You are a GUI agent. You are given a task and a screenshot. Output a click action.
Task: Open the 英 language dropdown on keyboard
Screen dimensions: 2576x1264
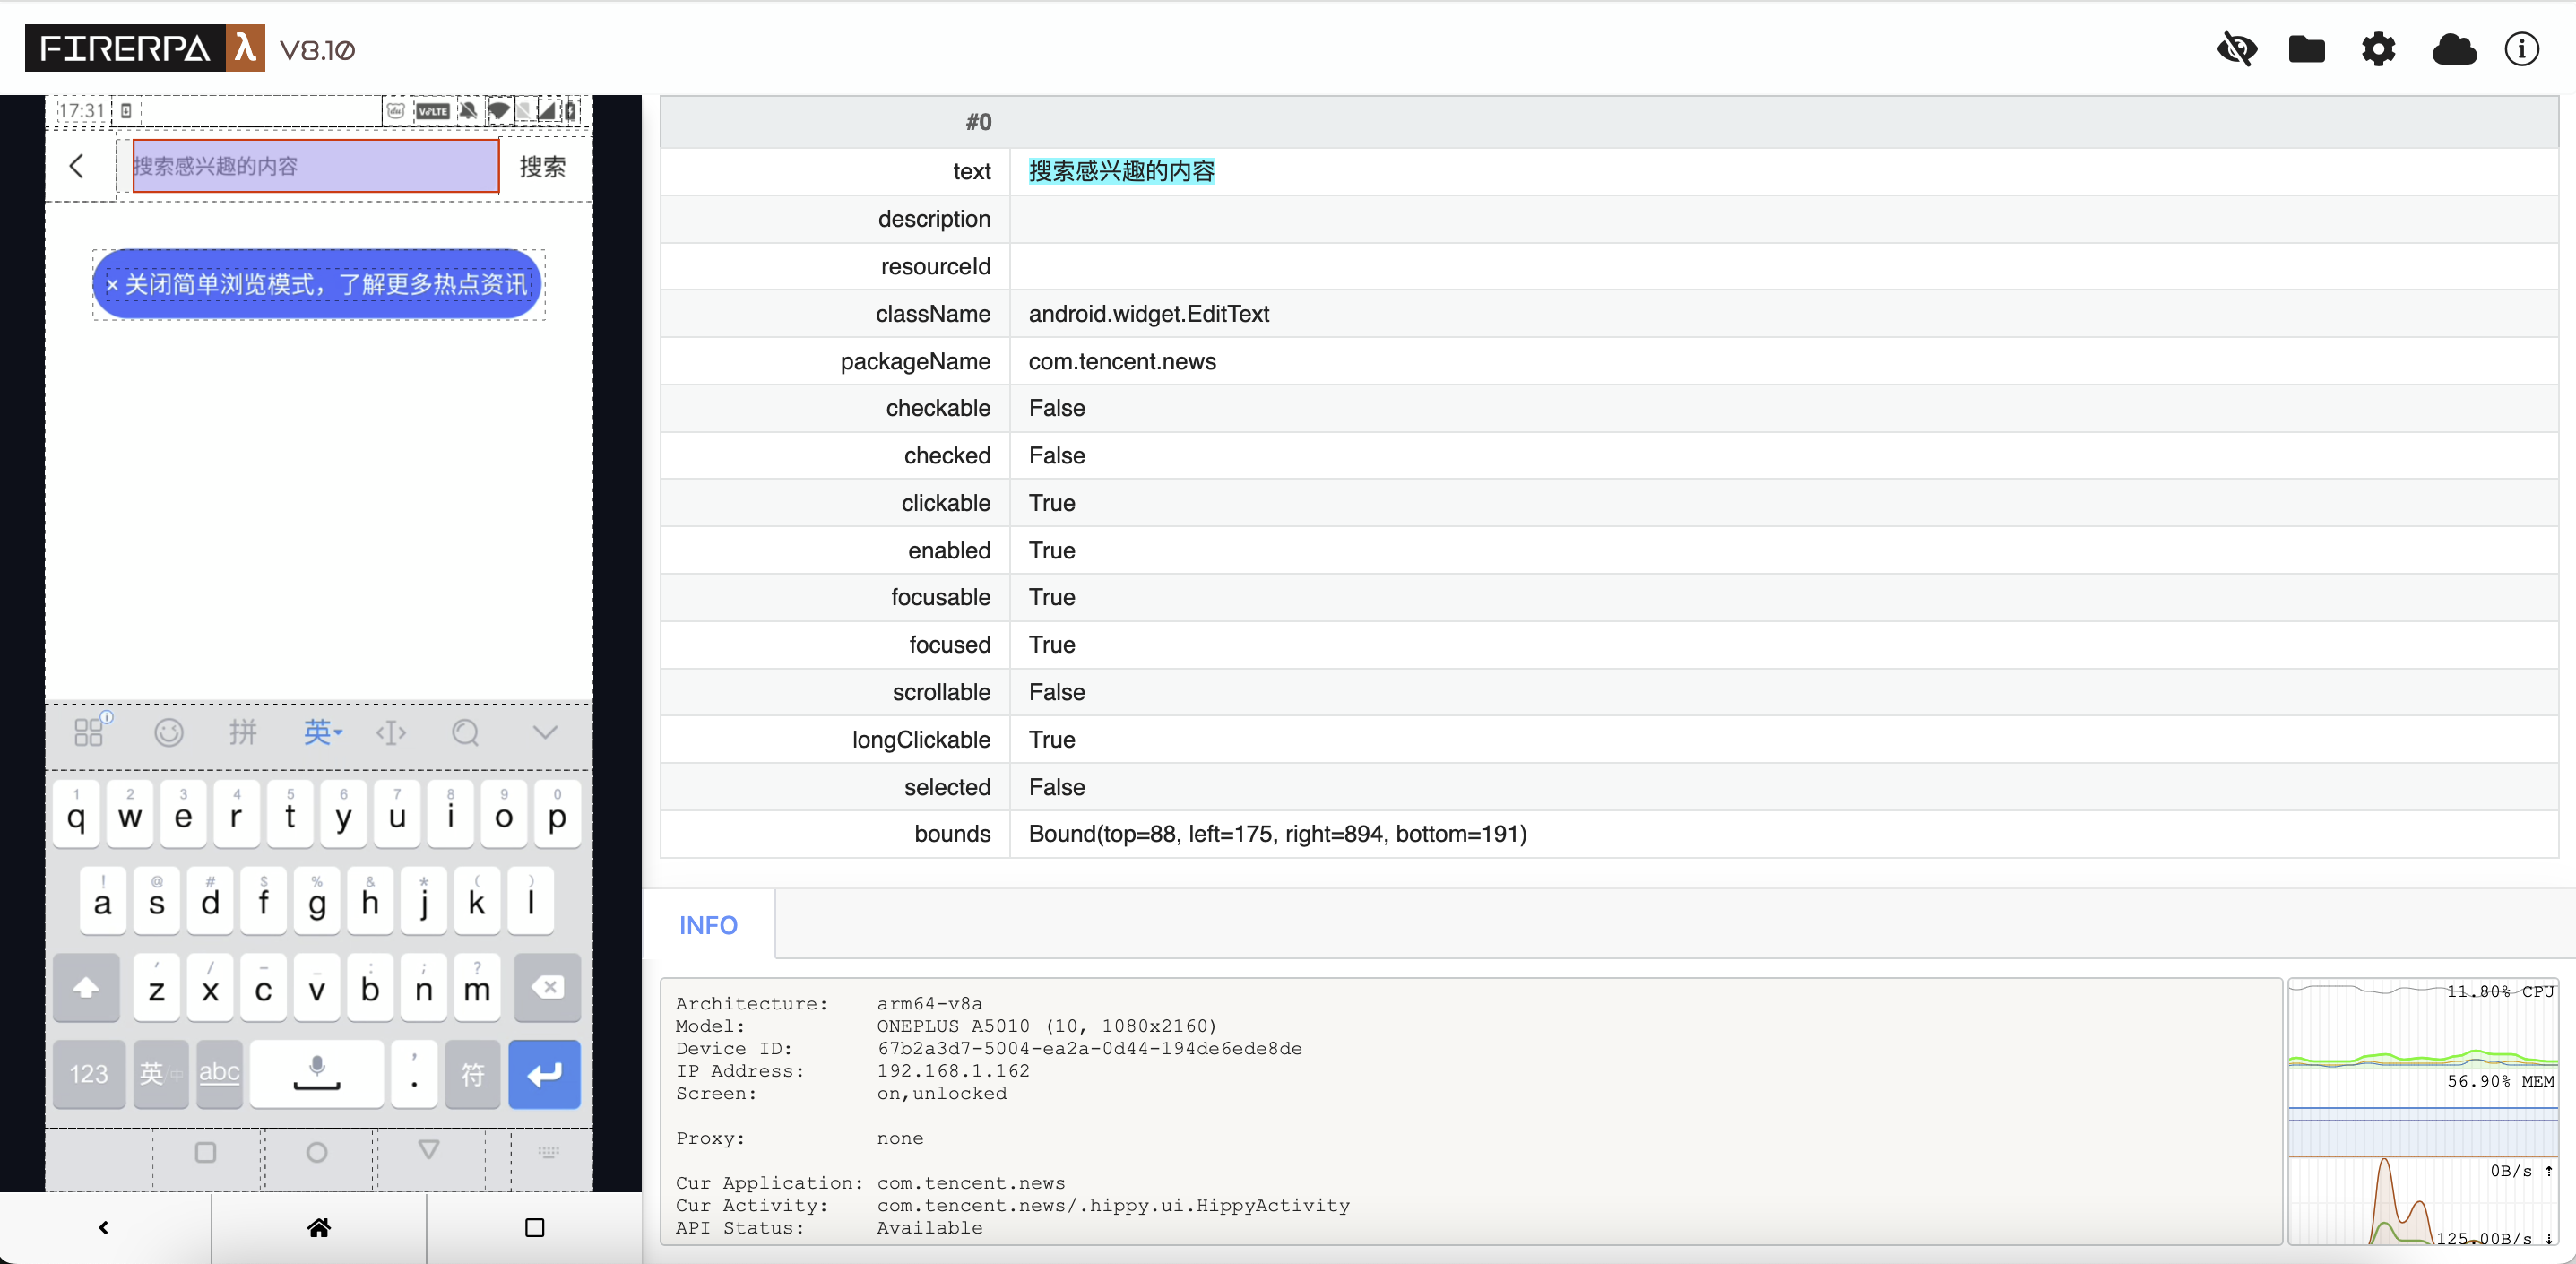click(x=322, y=732)
